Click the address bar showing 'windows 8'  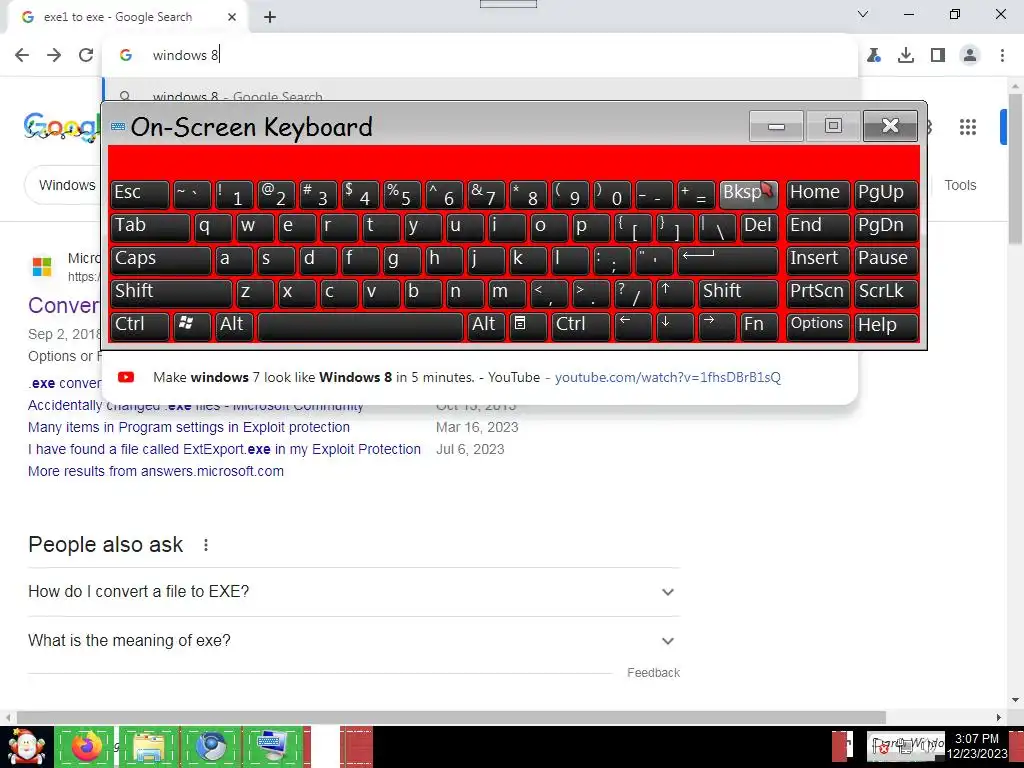[x=480, y=55]
